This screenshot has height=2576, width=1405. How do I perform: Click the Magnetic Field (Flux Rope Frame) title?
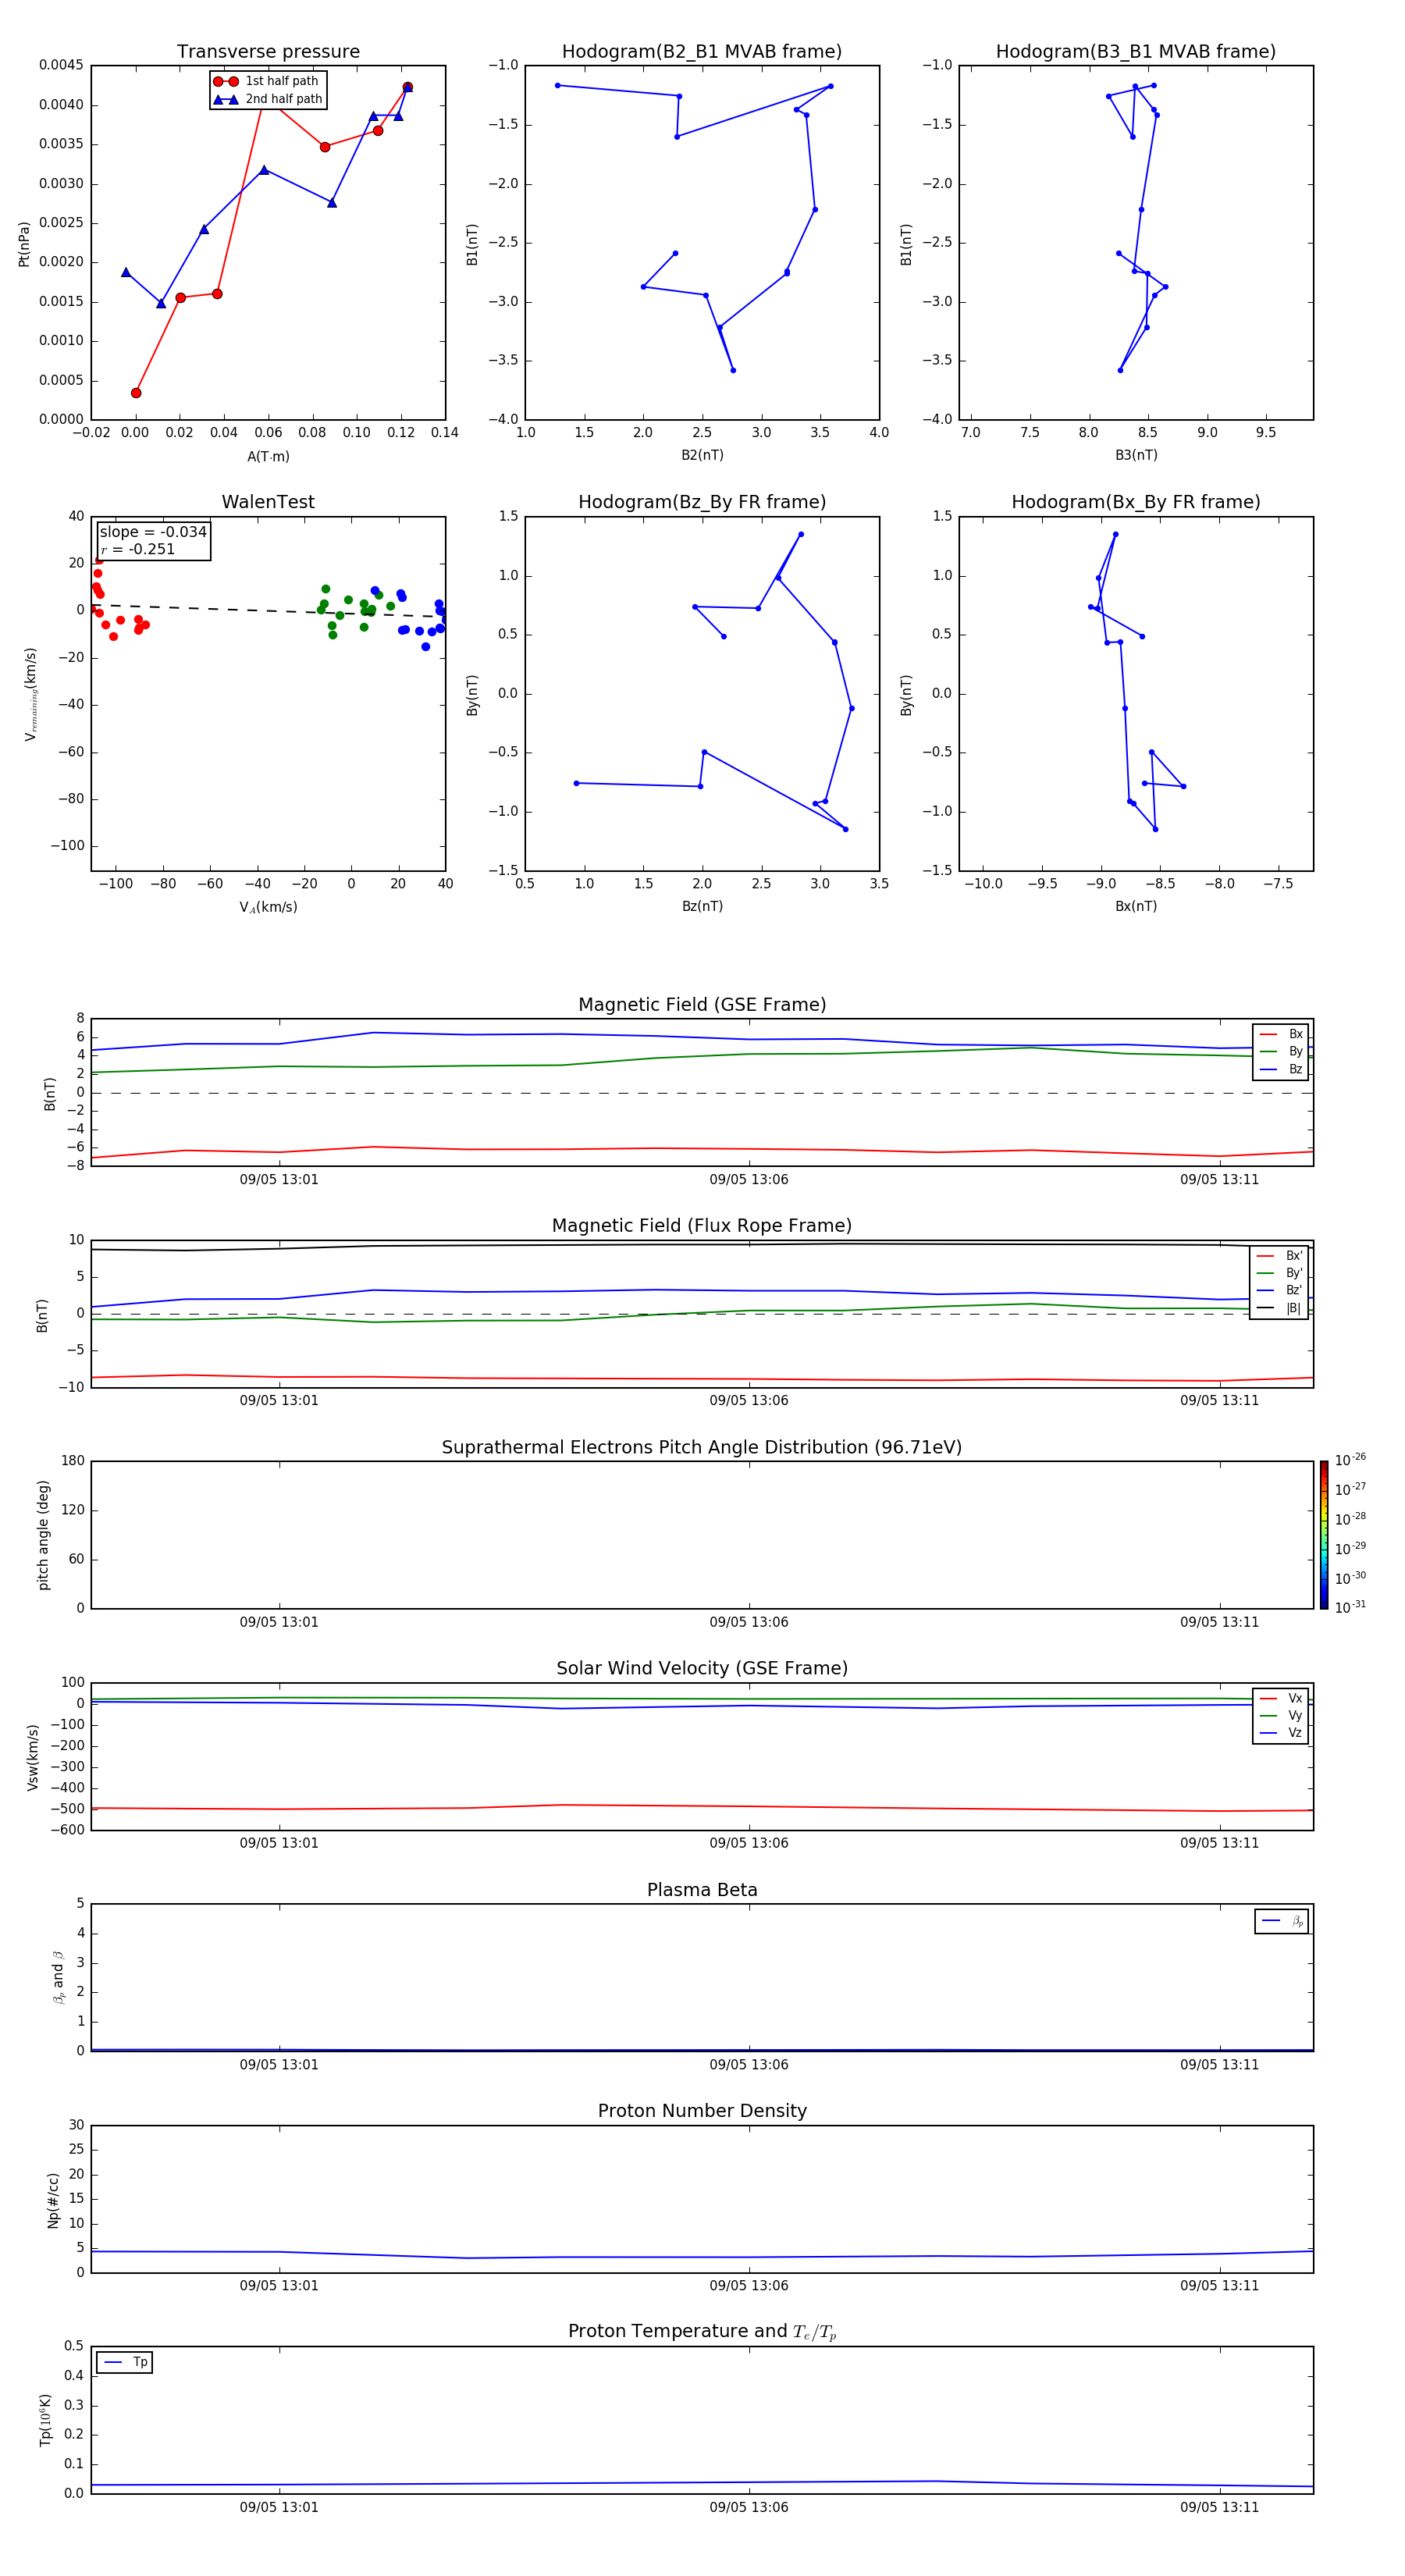702,1226
